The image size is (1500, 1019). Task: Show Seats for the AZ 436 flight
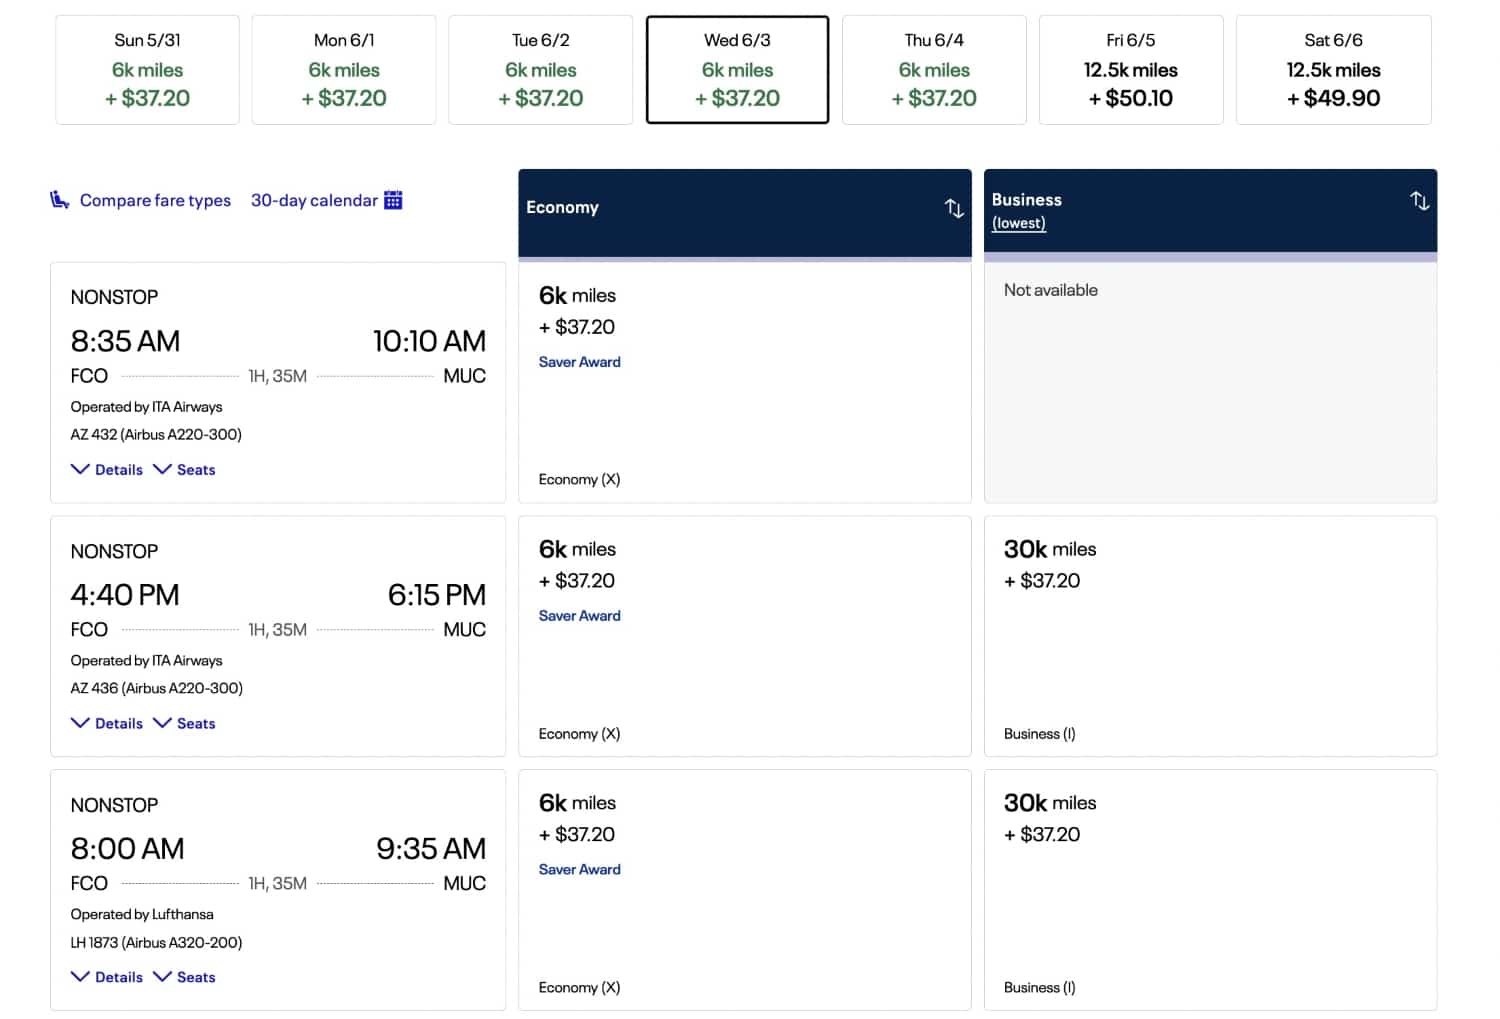[x=185, y=724]
